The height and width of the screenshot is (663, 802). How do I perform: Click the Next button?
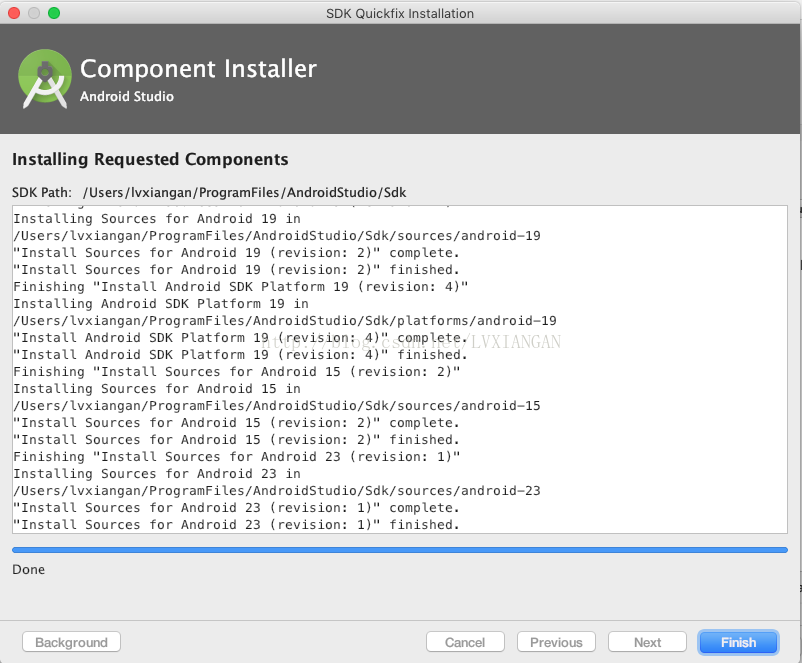pos(647,642)
